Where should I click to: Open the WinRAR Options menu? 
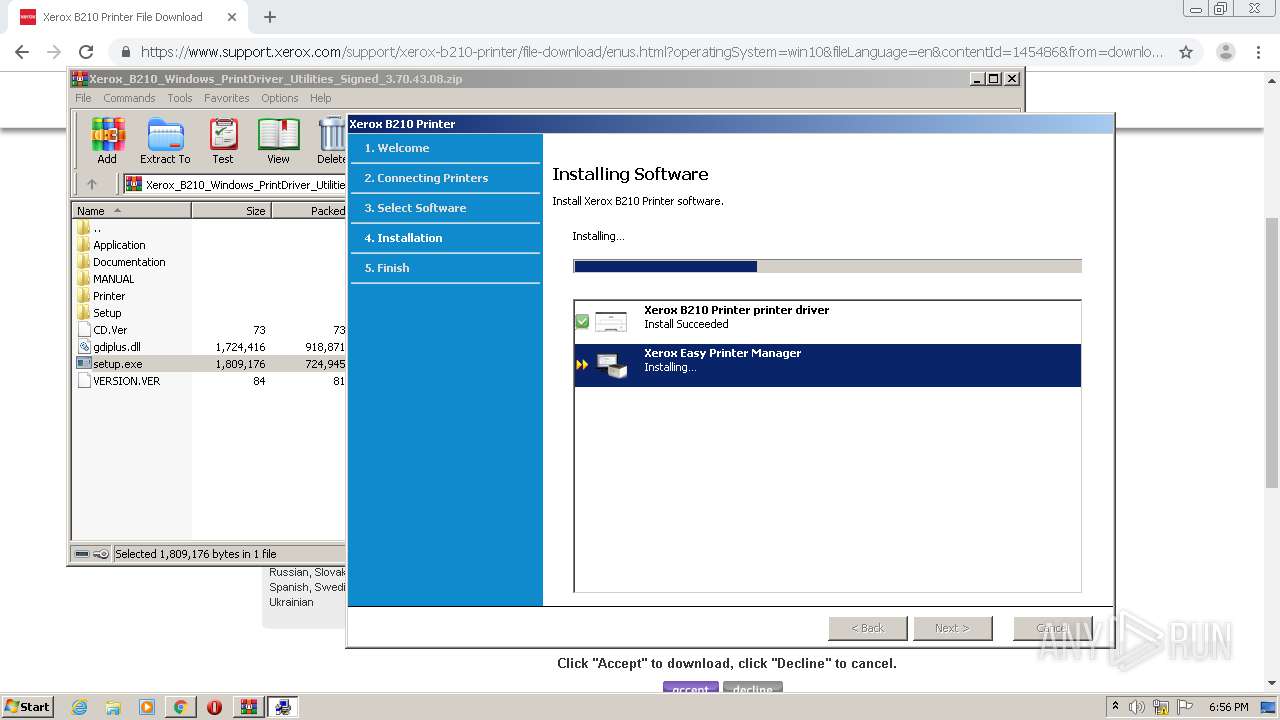tap(280, 98)
